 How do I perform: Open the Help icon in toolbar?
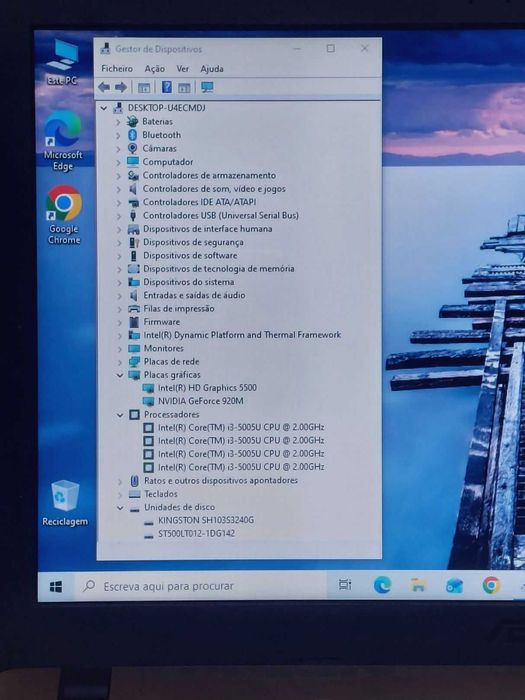click(x=167, y=87)
